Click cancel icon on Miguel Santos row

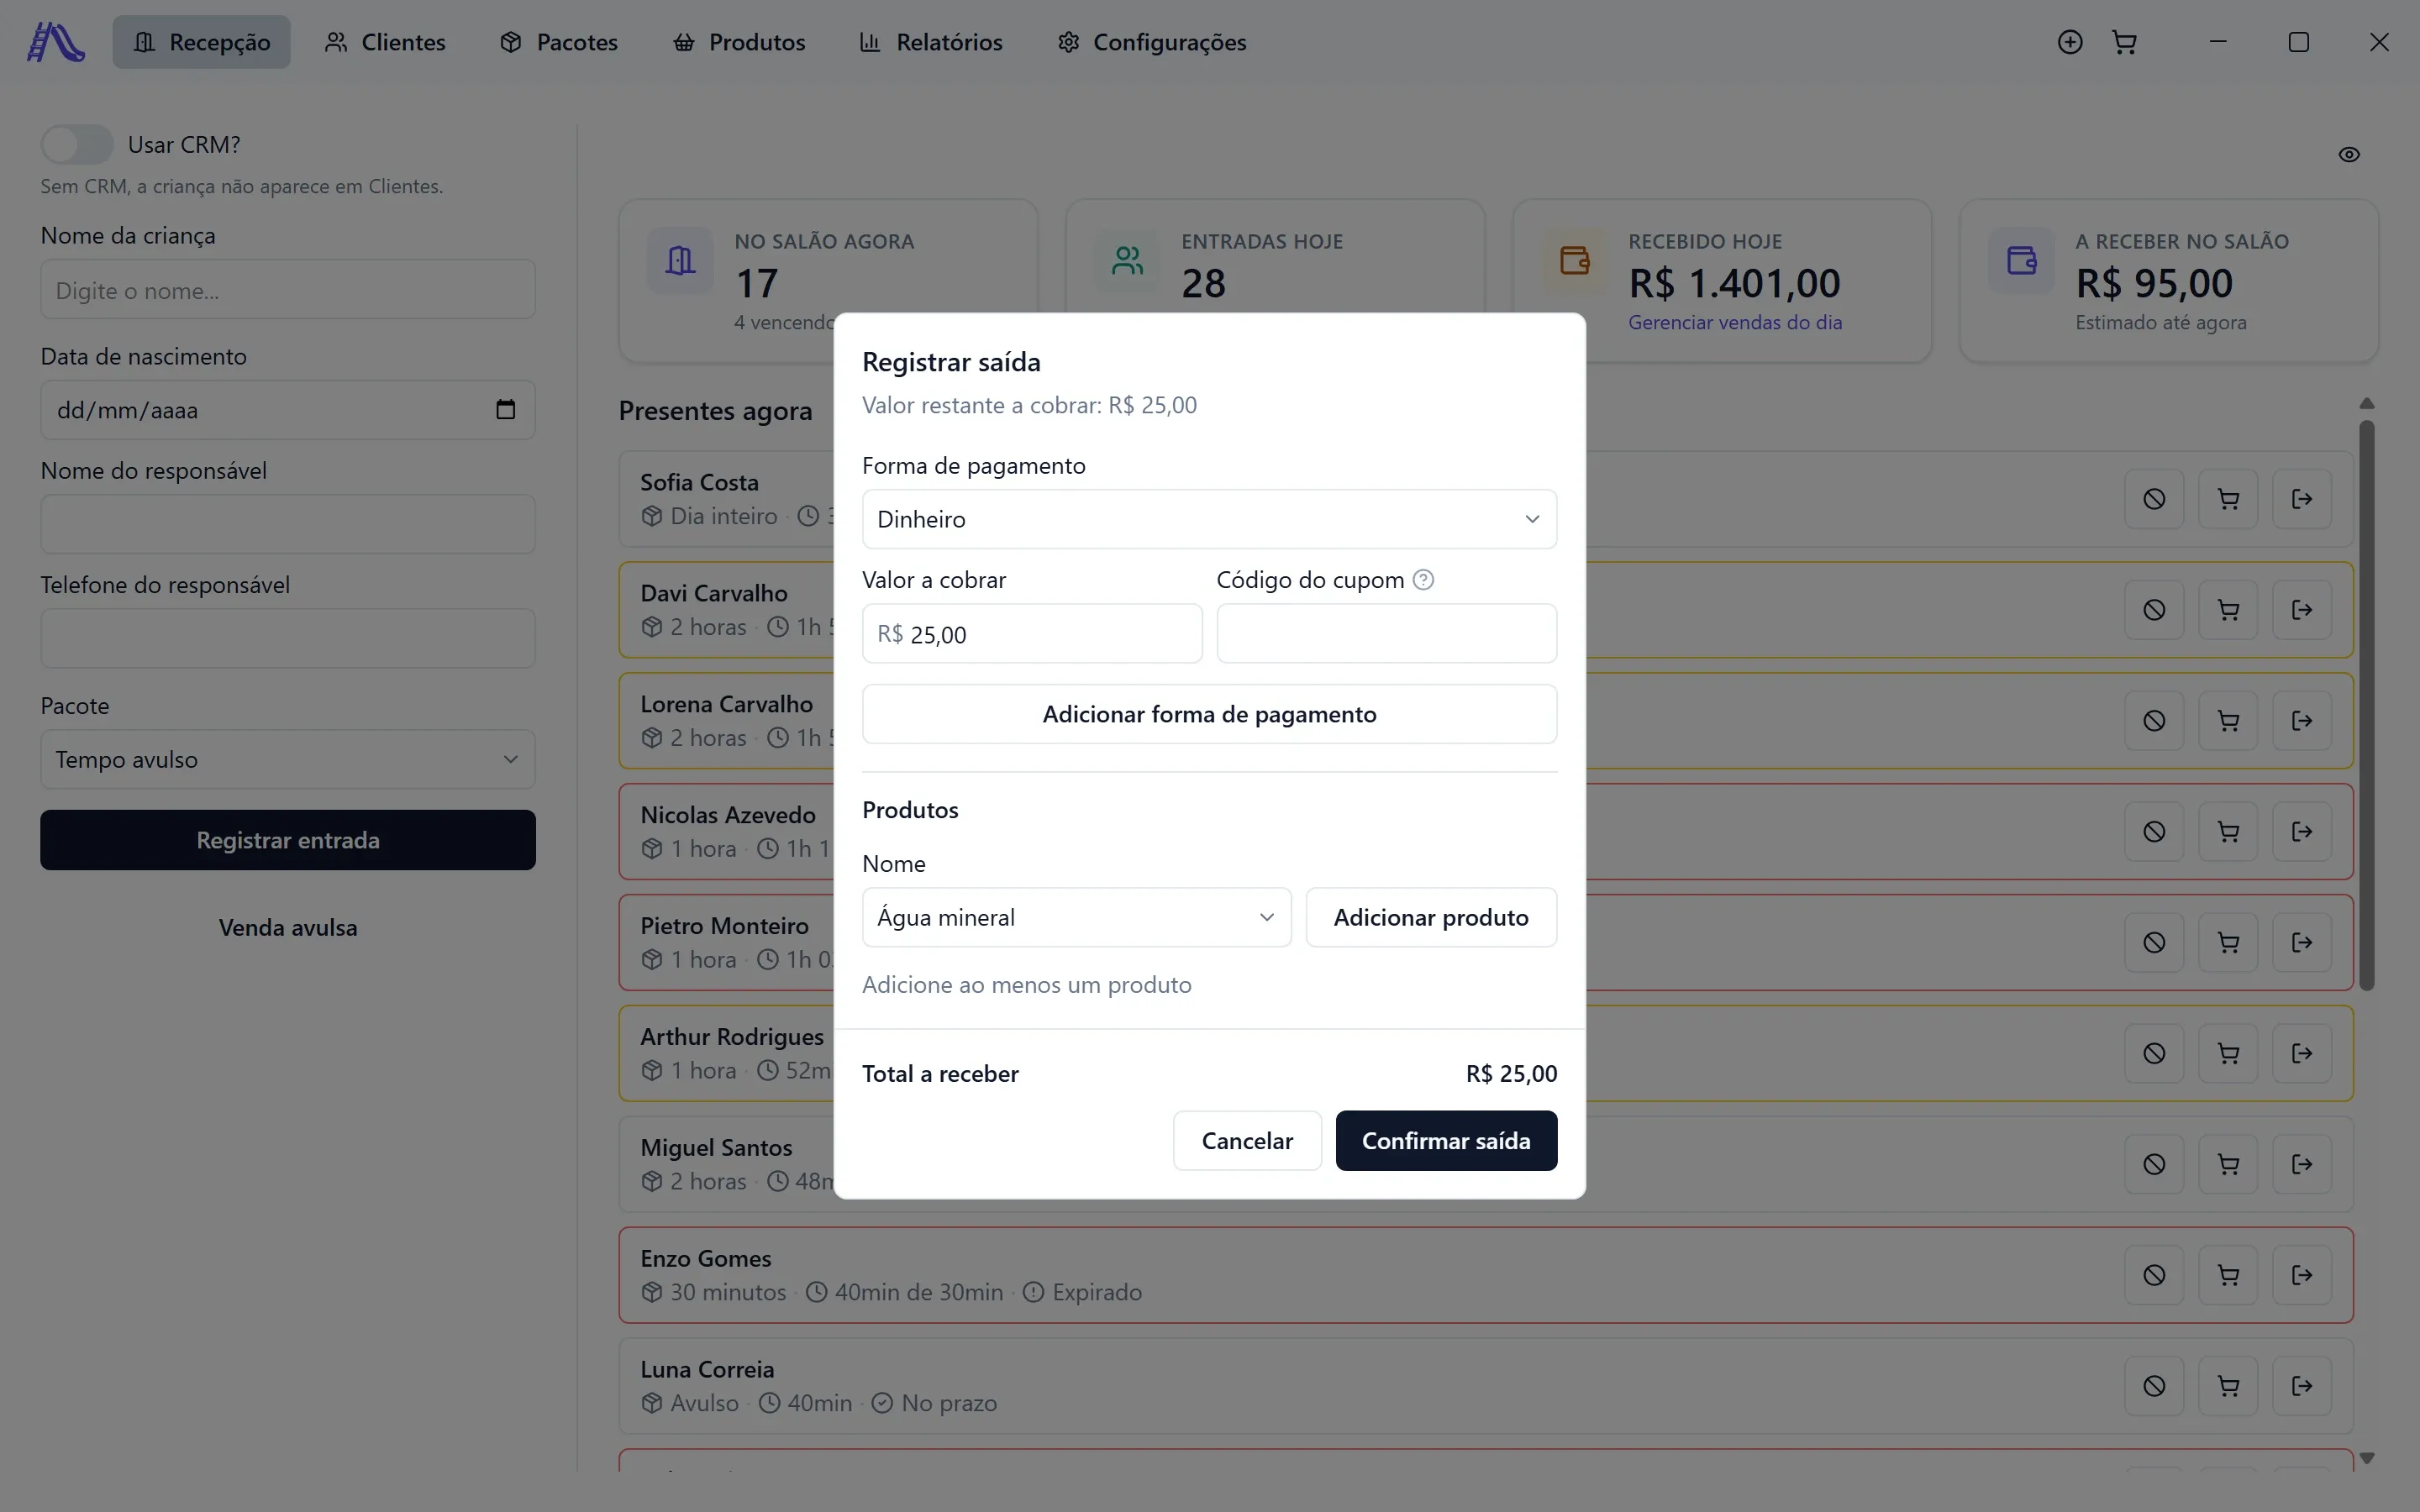[x=2154, y=1165]
